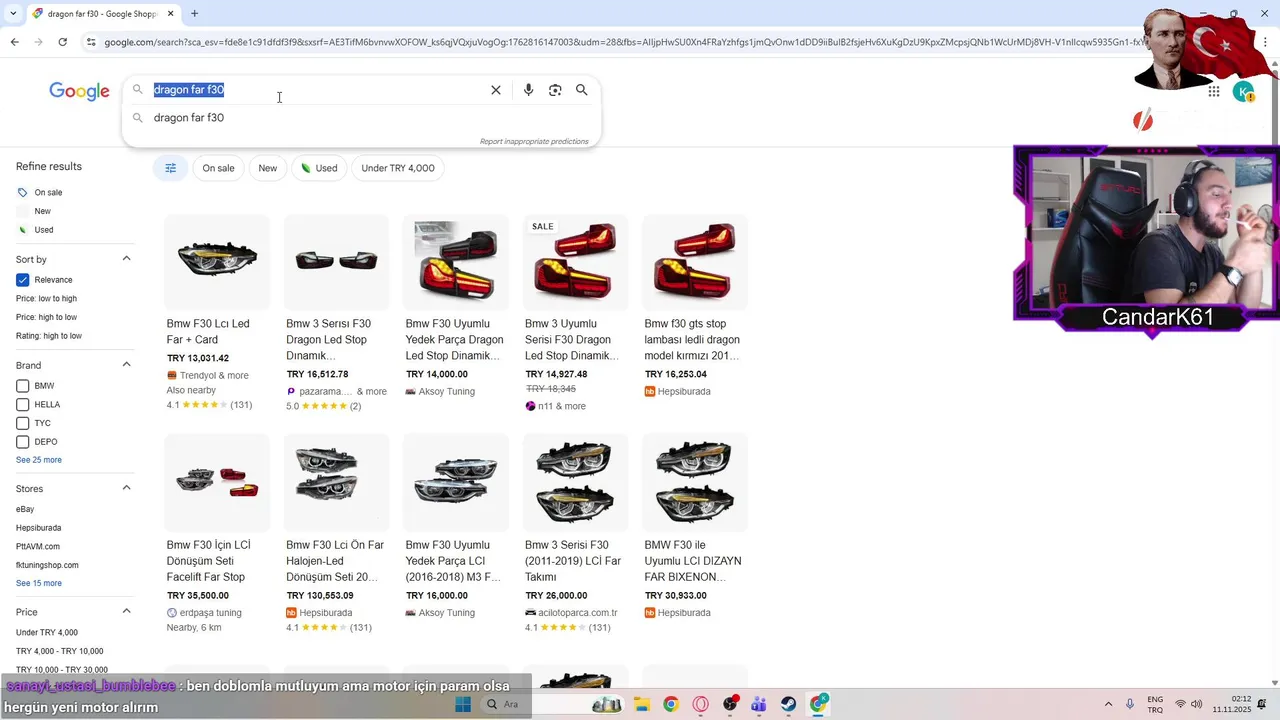
Task: Sort by Price: high to low
Action: point(46,317)
